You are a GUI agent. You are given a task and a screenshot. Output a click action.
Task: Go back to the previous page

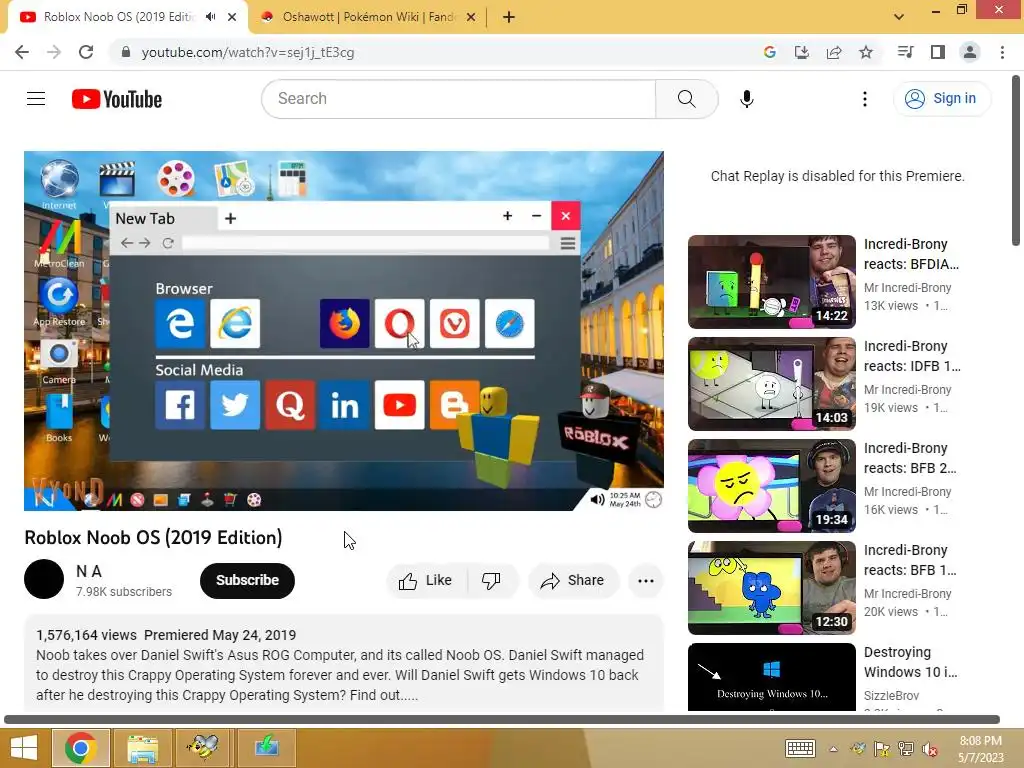click(22, 52)
